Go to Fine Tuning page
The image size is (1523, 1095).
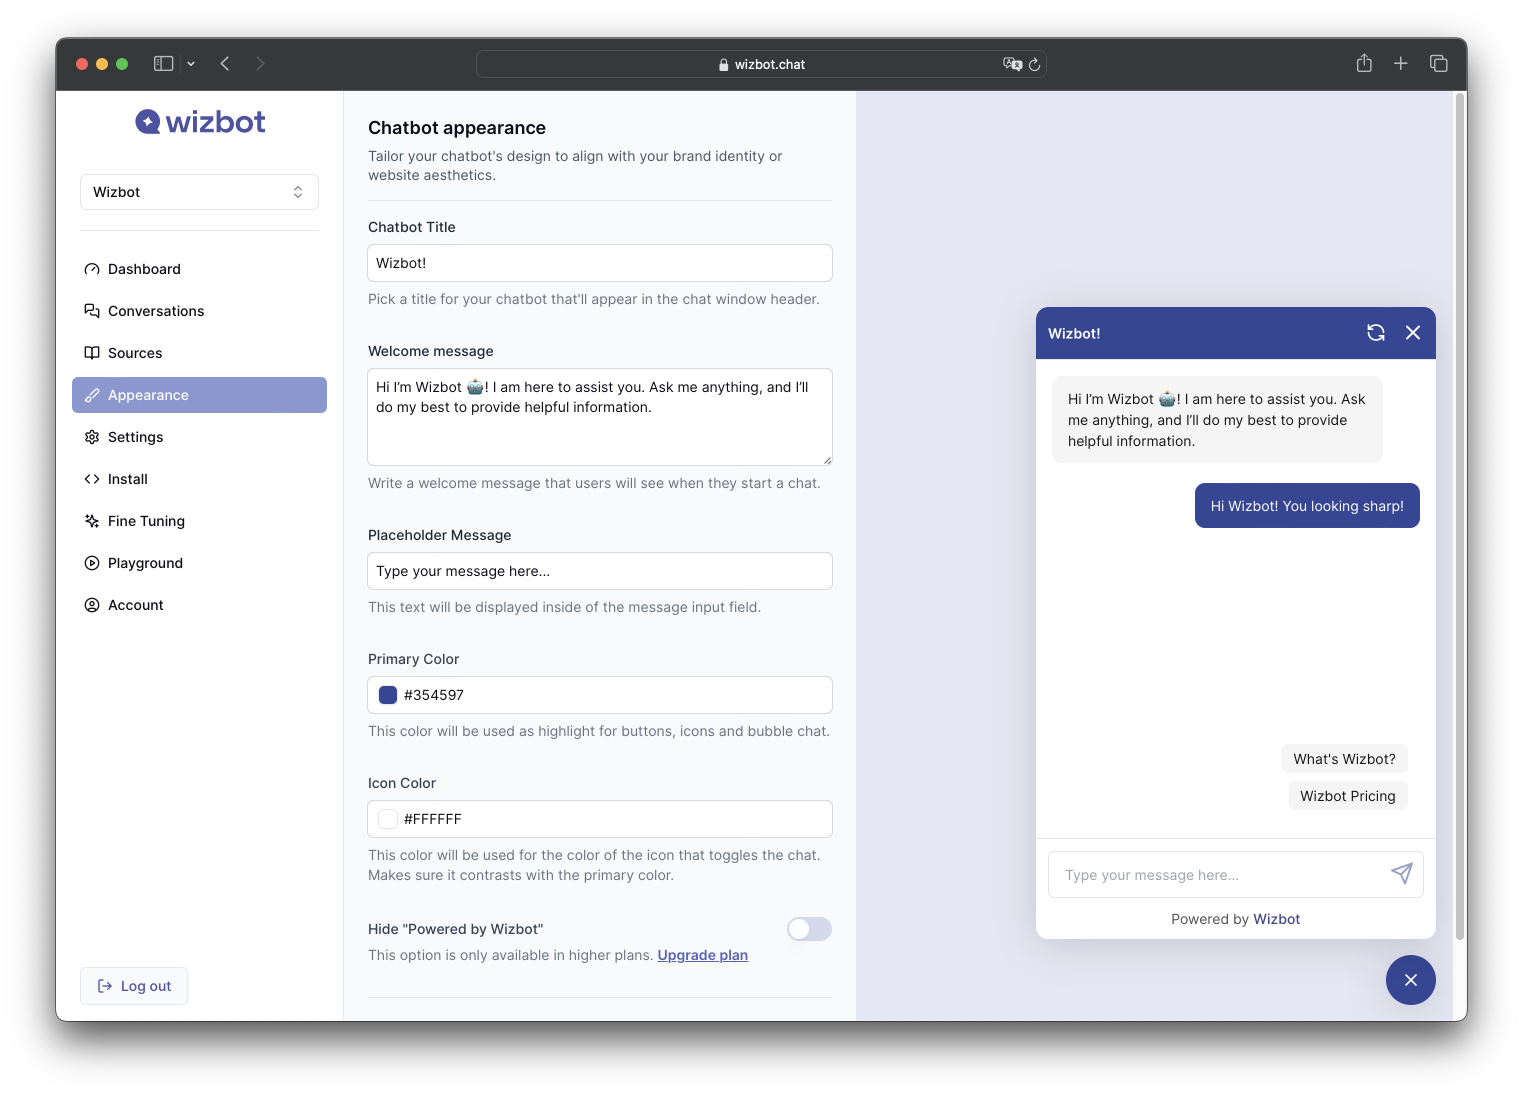[199, 521]
